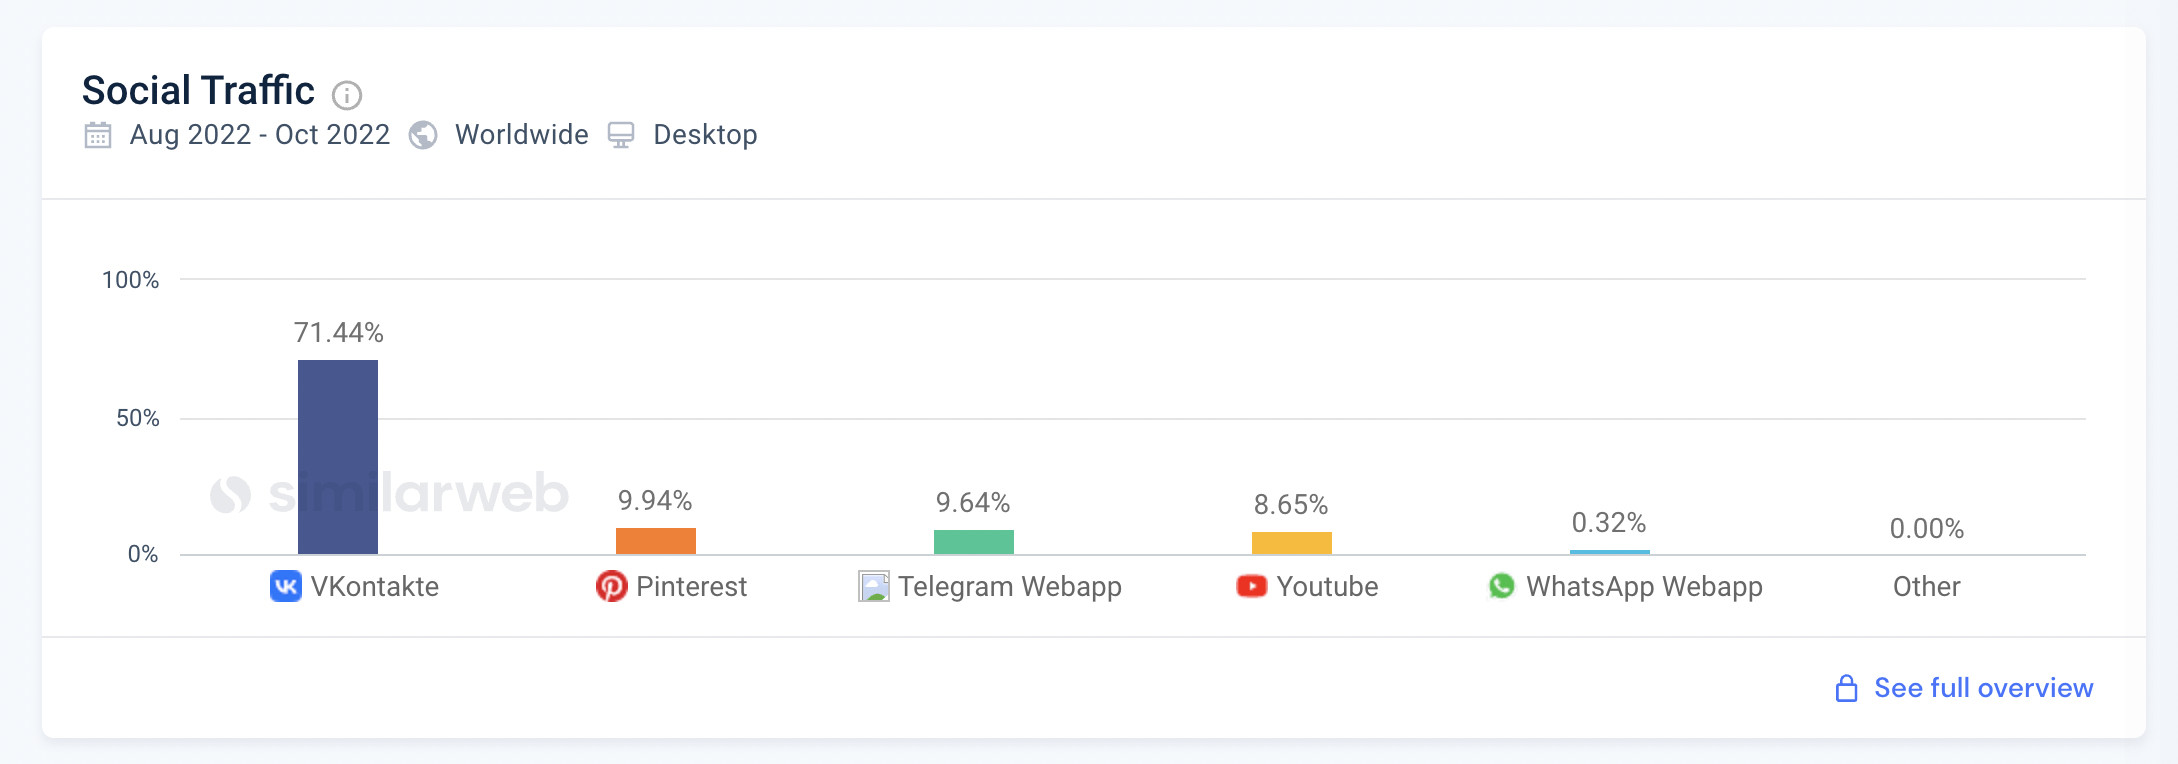
Task: Click the 0.32% WhatsApp value label
Action: click(1608, 523)
